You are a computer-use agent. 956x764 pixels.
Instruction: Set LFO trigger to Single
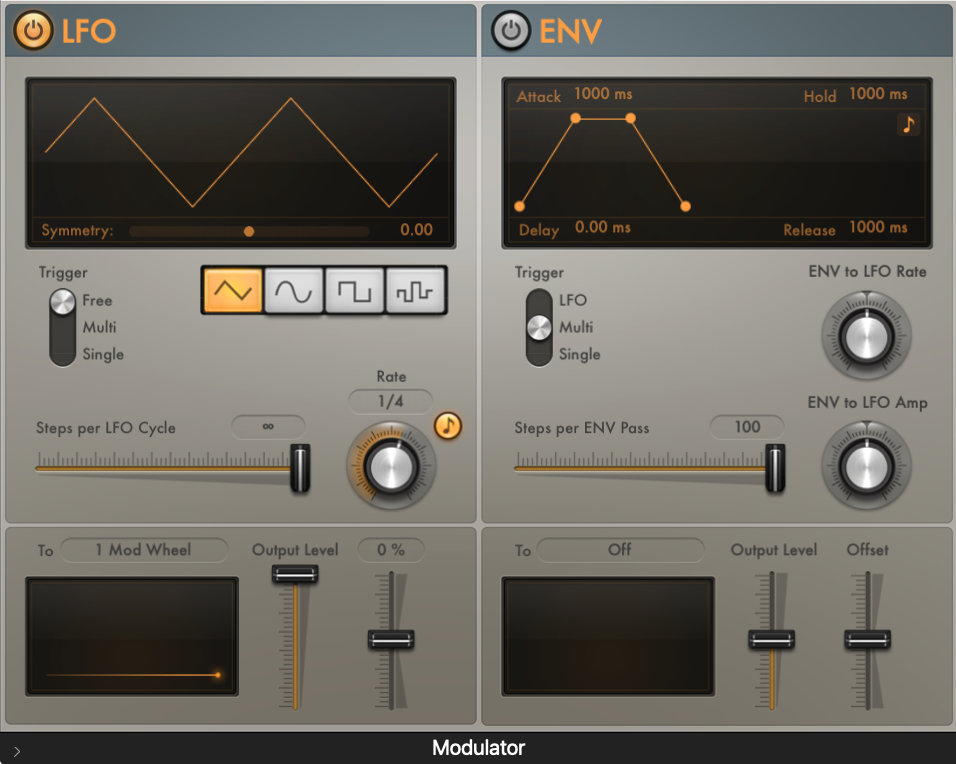tap(103, 354)
